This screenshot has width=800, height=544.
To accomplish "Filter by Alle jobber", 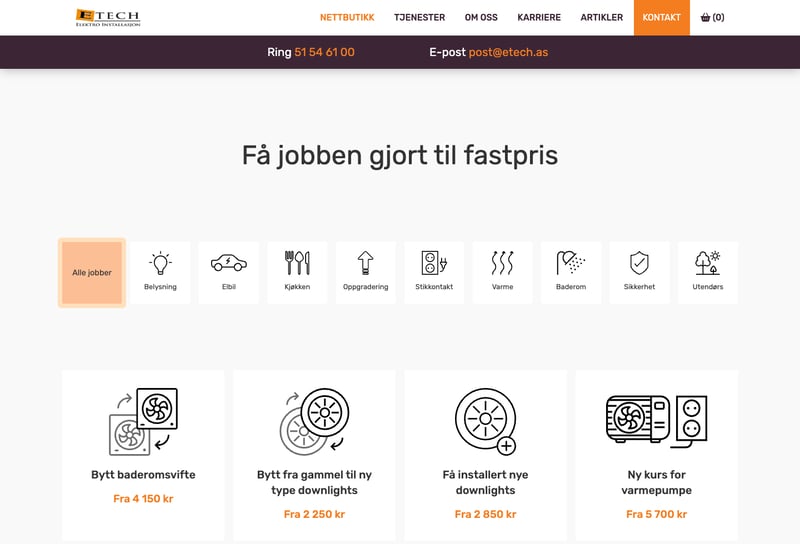I will tap(92, 273).
